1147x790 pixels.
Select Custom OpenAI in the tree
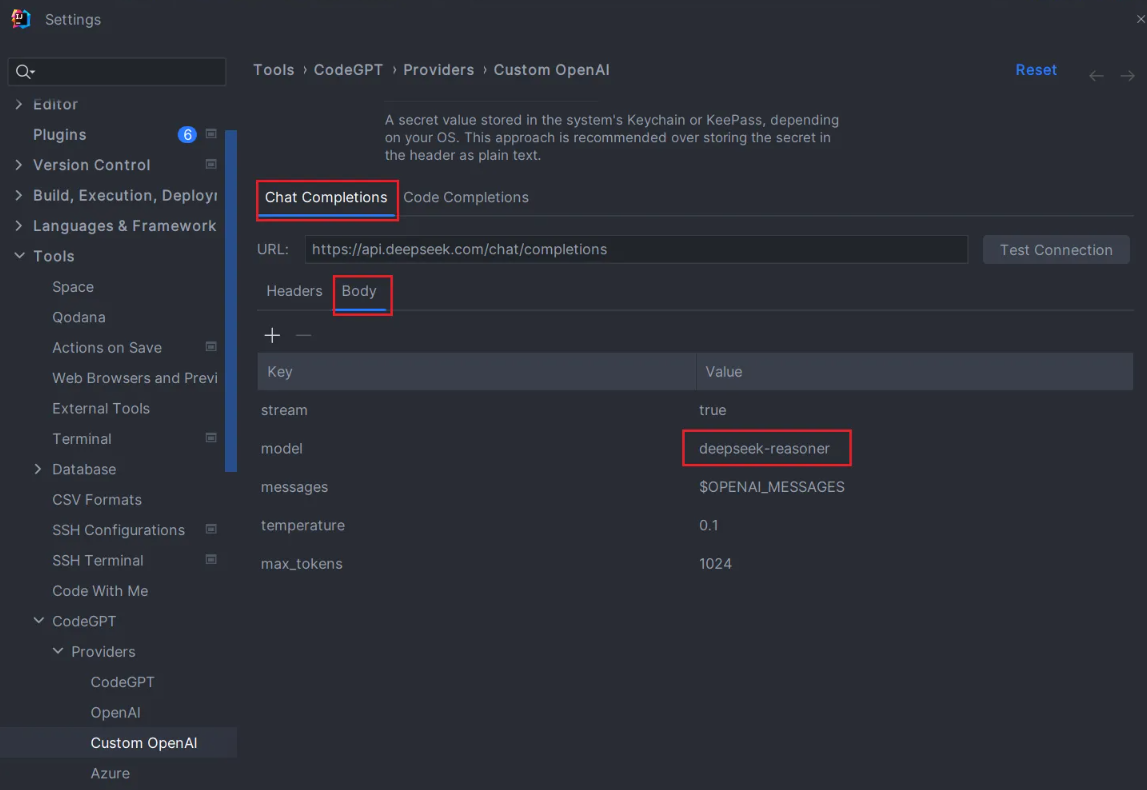point(144,743)
